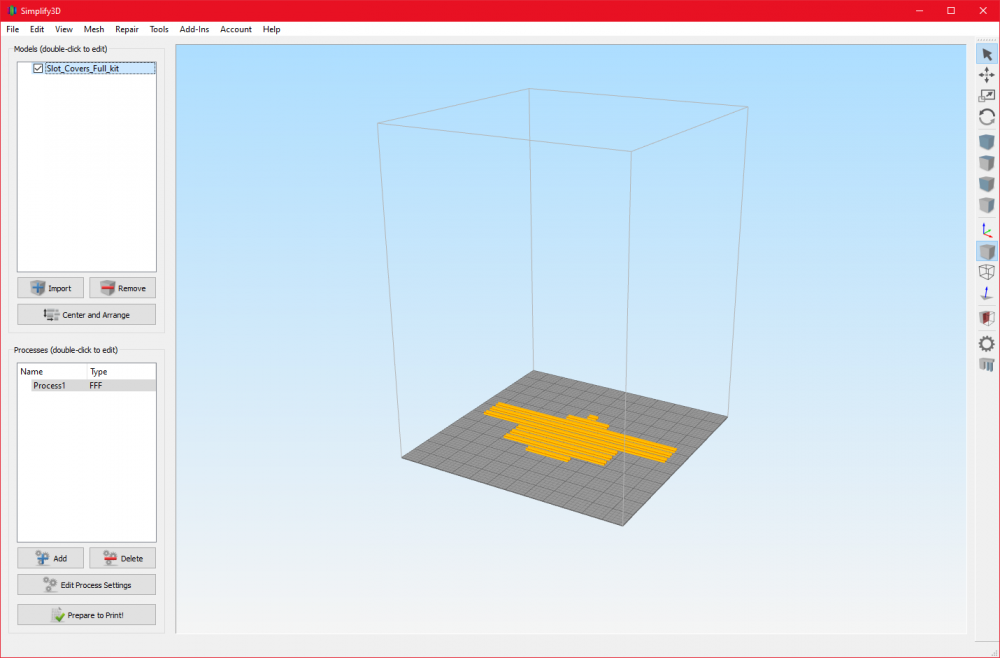This screenshot has width=1000, height=658.
Task: Click the FFF type cell of Process1
Action: (96, 385)
